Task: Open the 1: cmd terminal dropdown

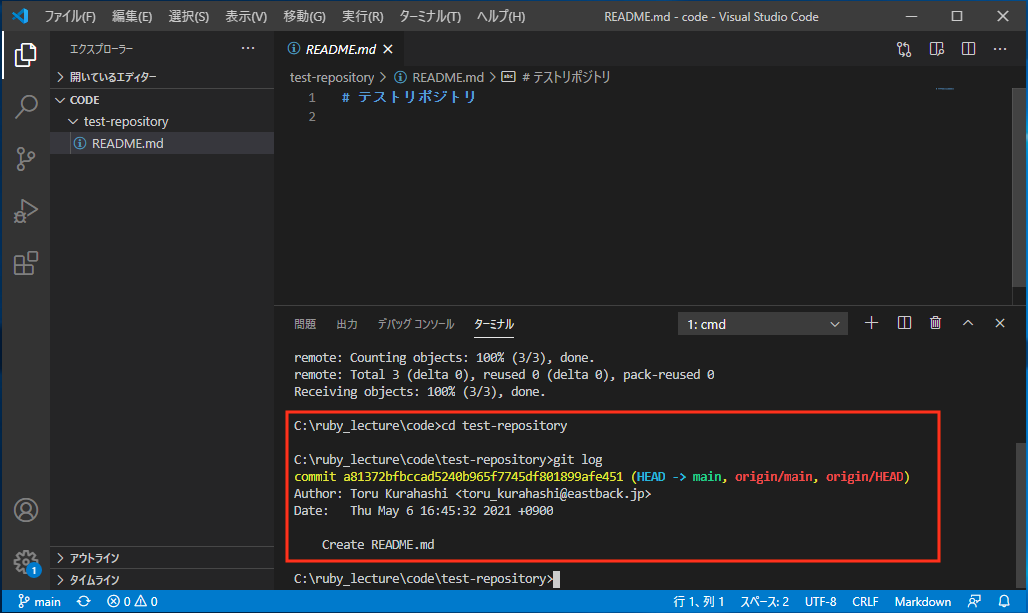Action: click(762, 324)
